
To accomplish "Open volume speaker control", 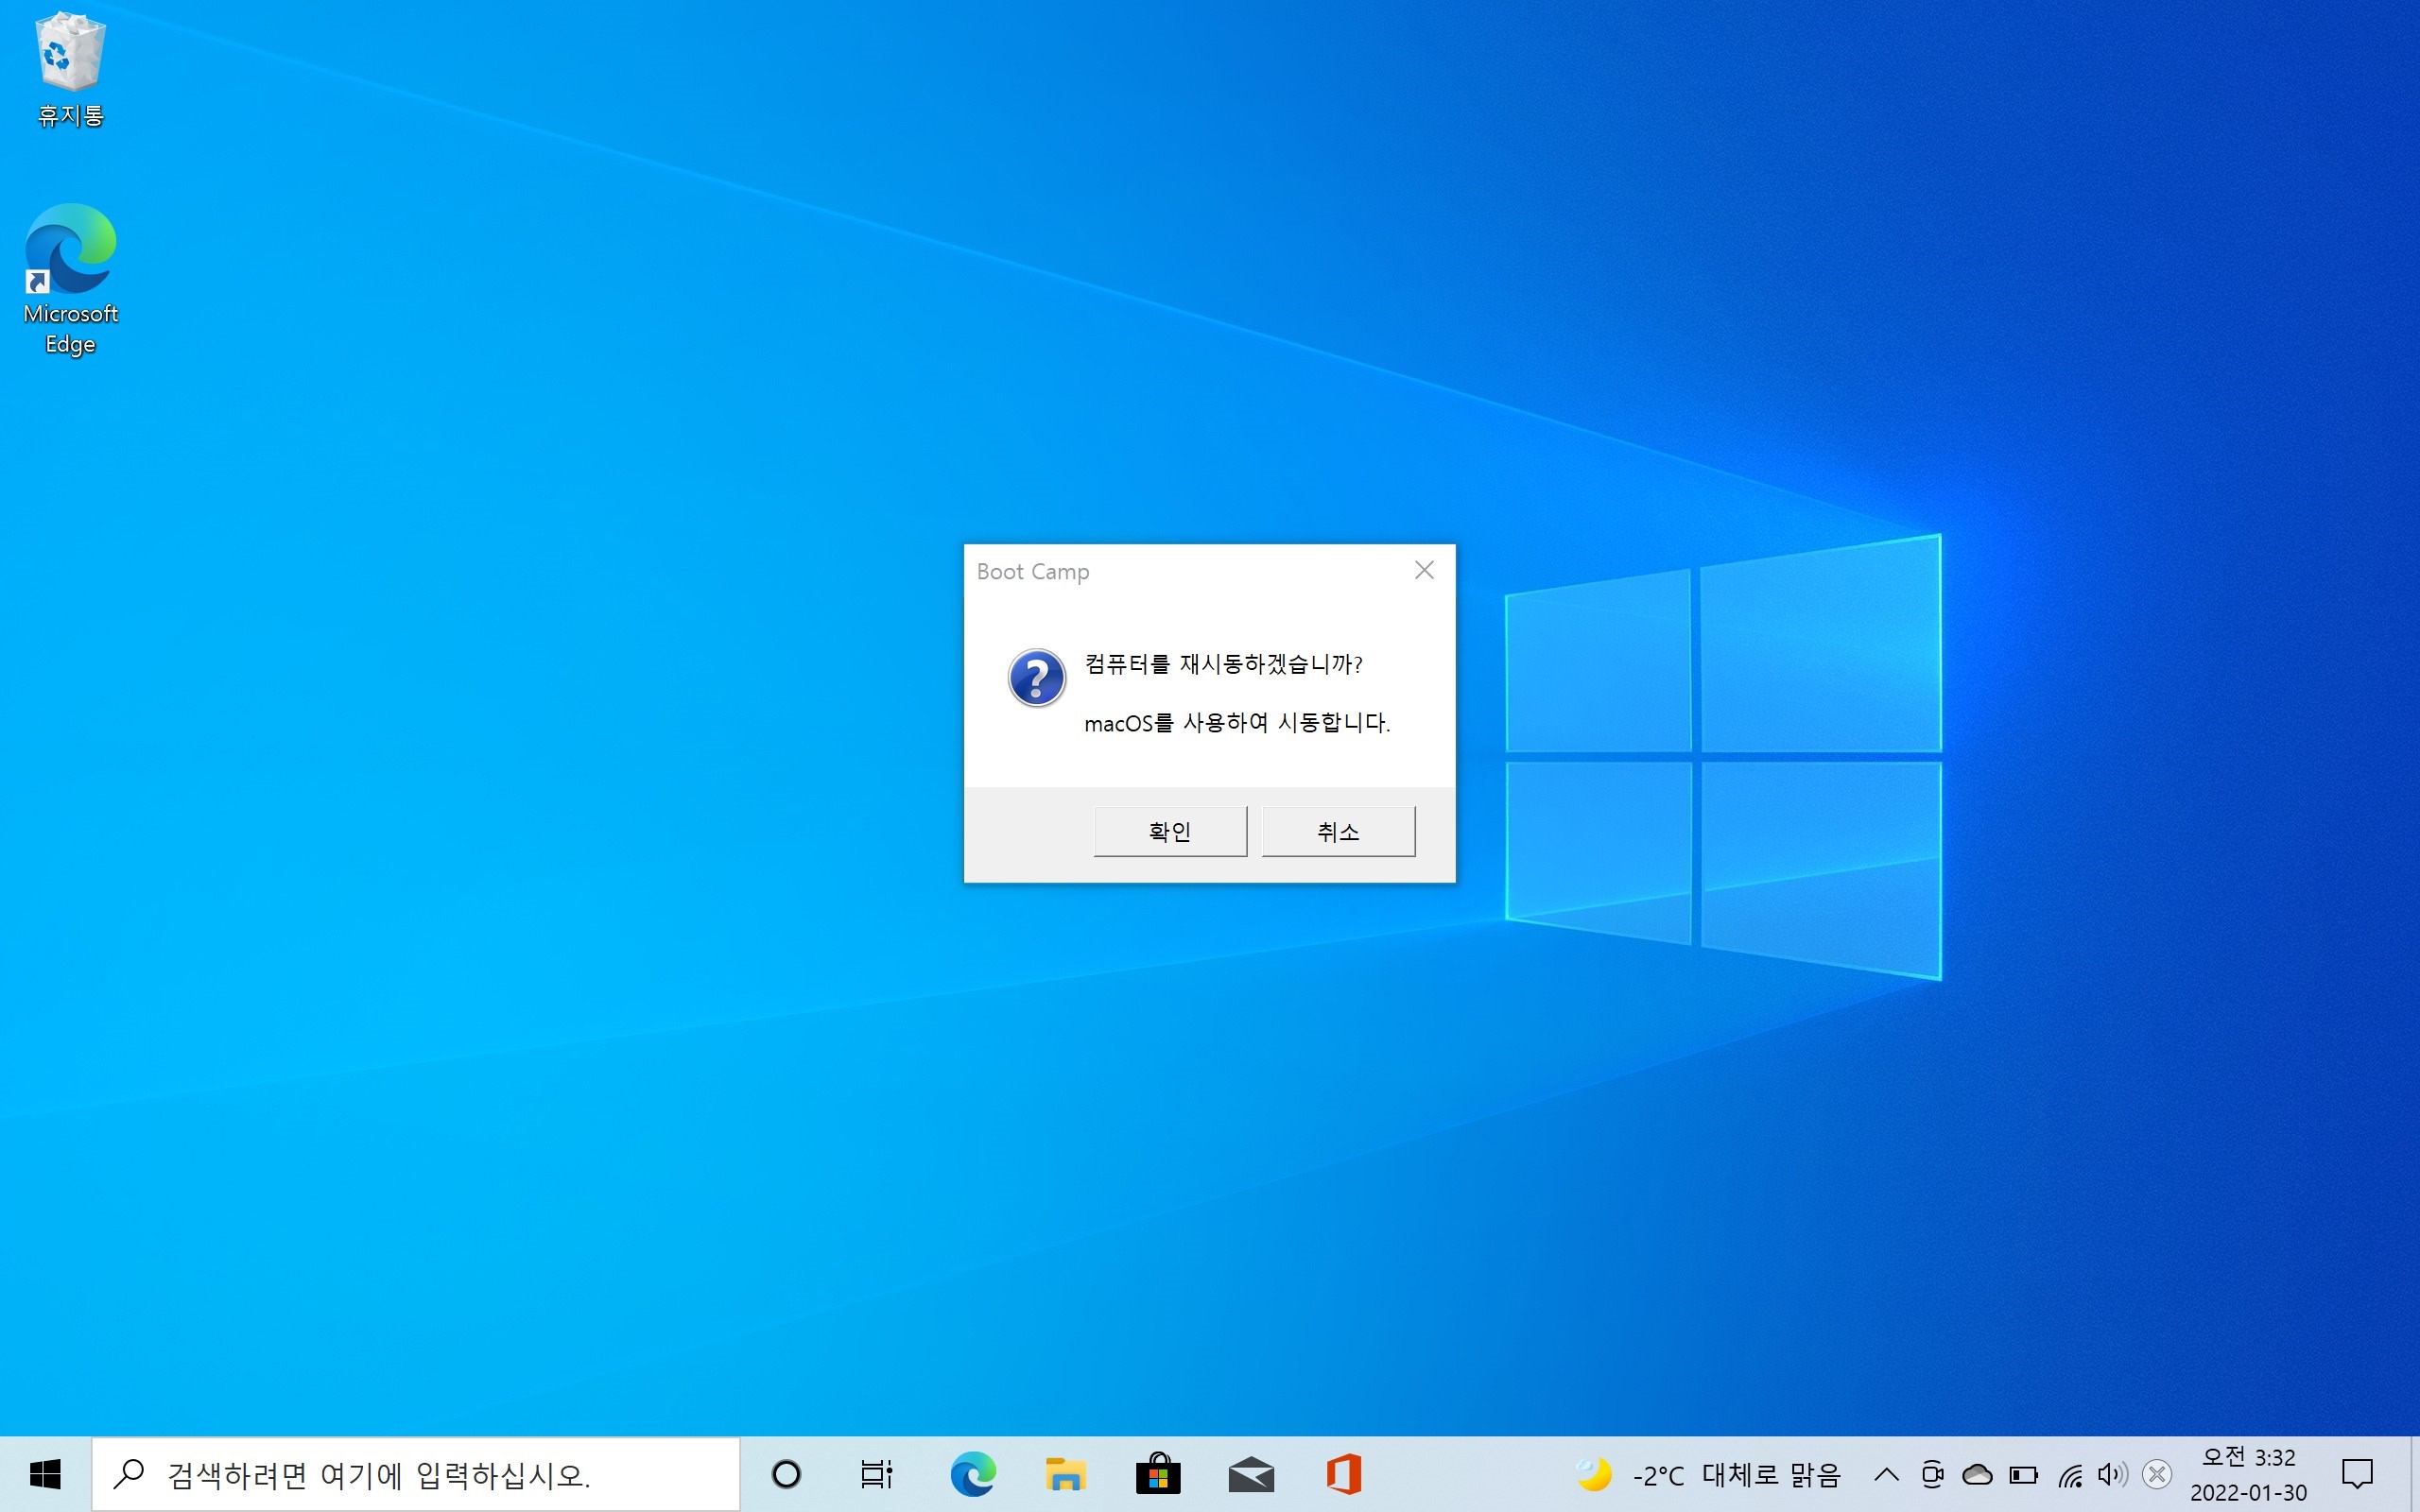I will coord(2112,1474).
